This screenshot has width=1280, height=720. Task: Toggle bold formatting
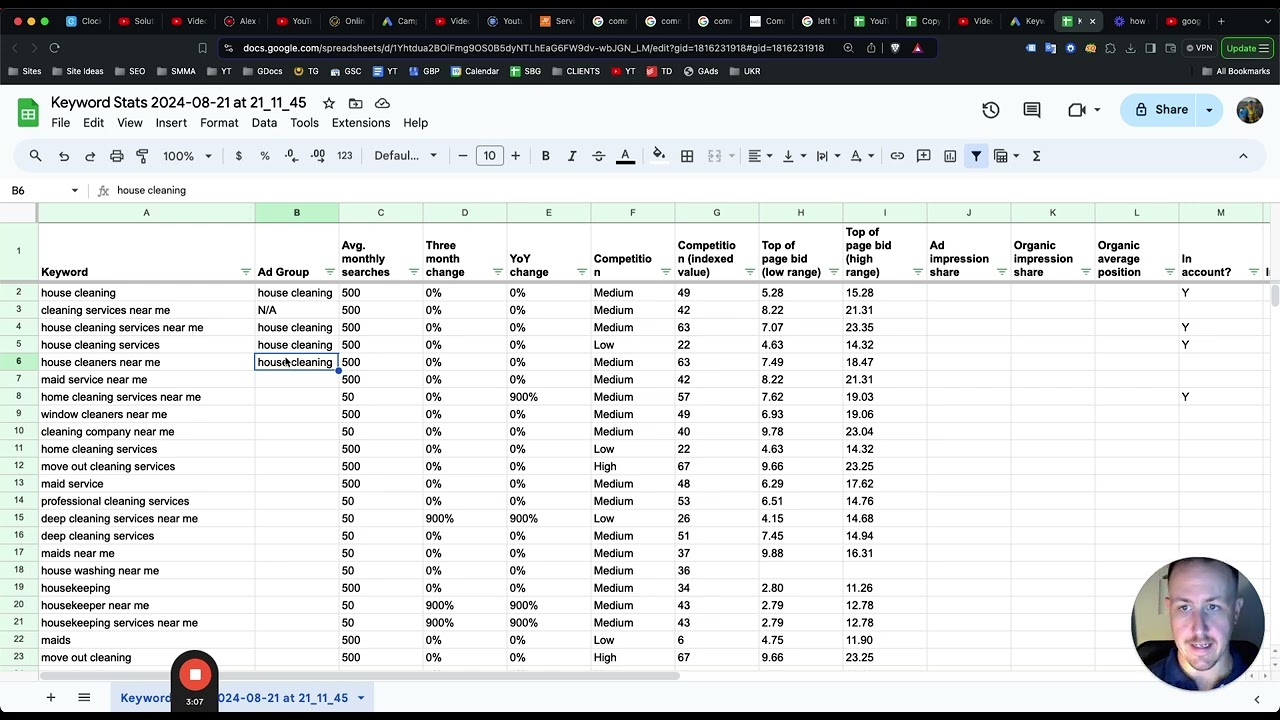coord(545,156)
